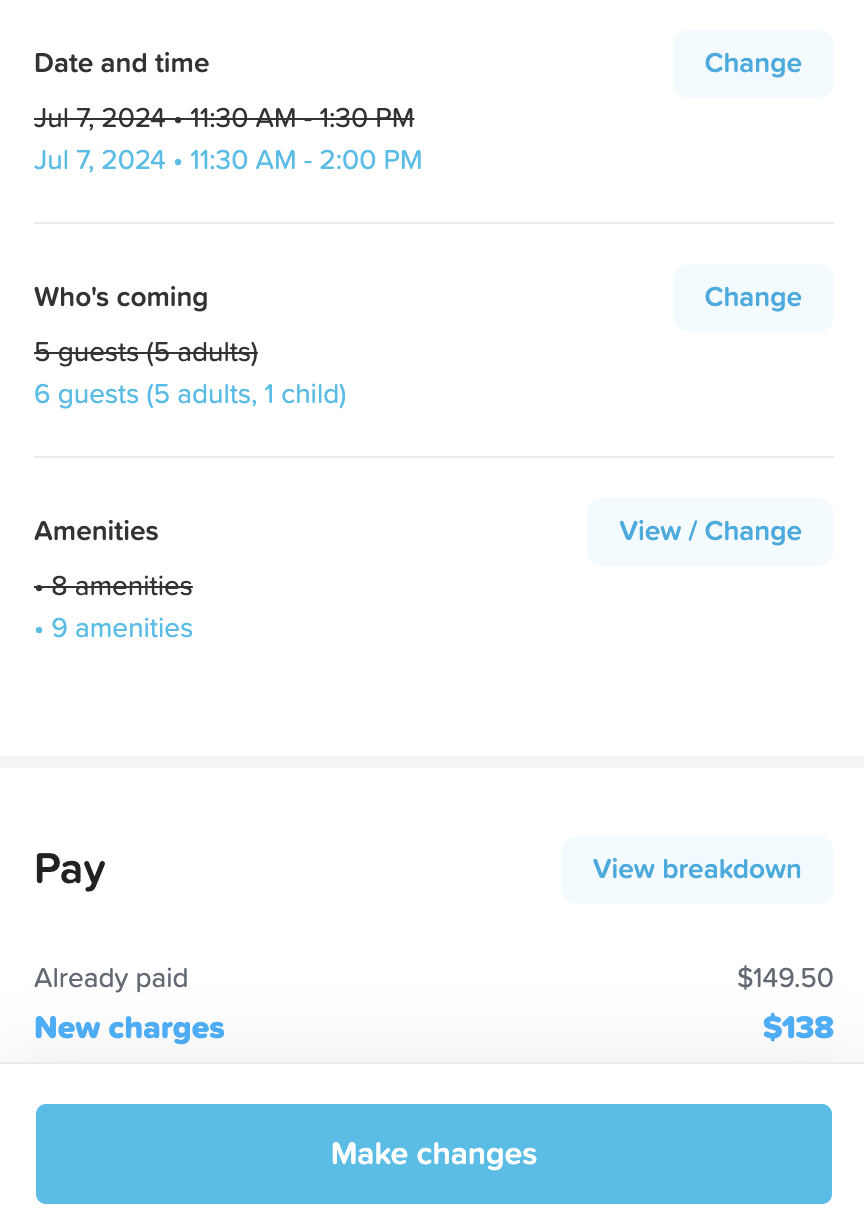Screen dimensions: 864x1224
Task: Click the Date and time heading
Action: click(x=122, y=63)
